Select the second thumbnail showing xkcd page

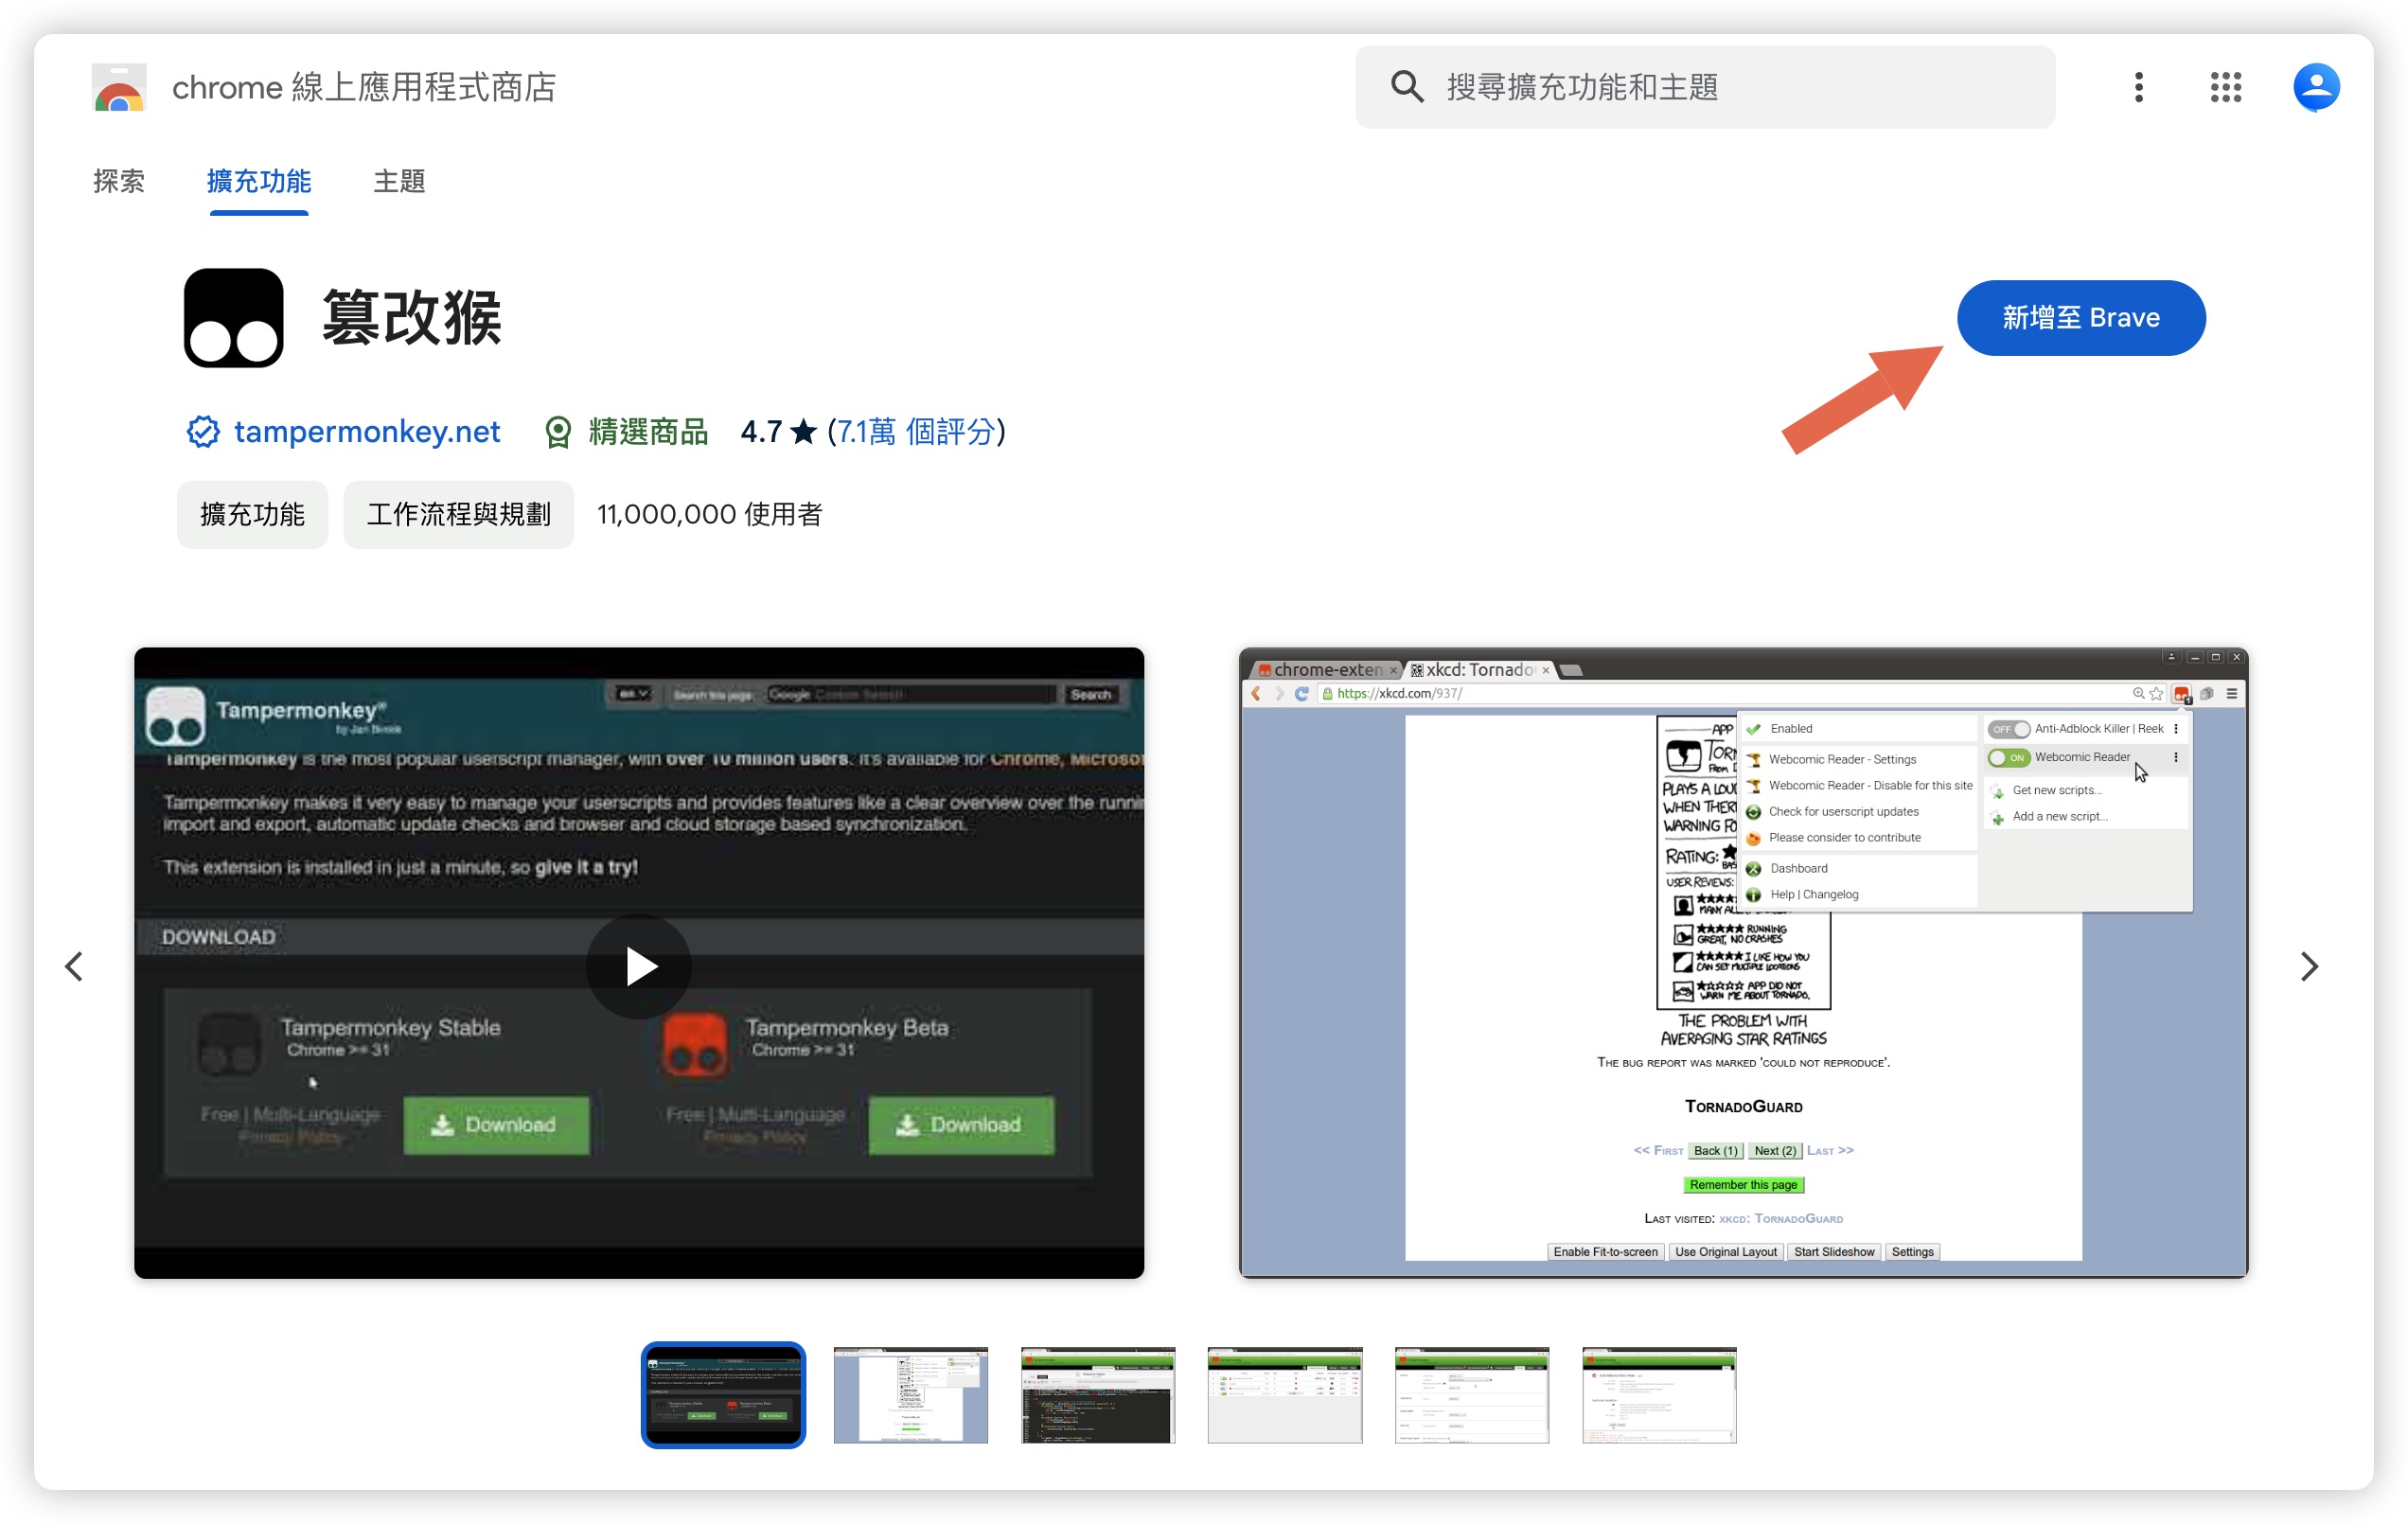coord(910,1394)
